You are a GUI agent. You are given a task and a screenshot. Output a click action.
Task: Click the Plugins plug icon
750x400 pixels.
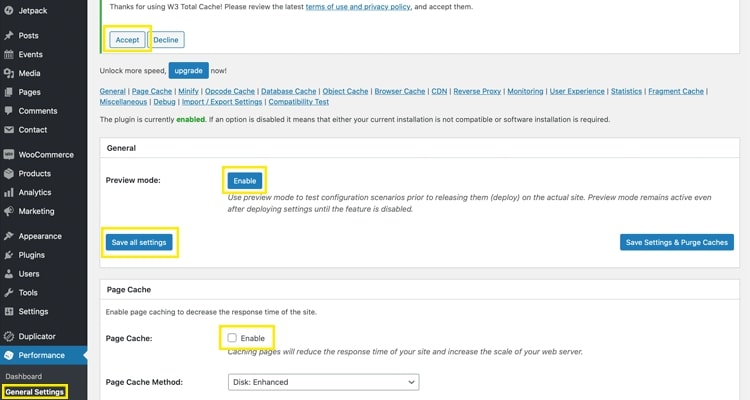coord(9,255)
